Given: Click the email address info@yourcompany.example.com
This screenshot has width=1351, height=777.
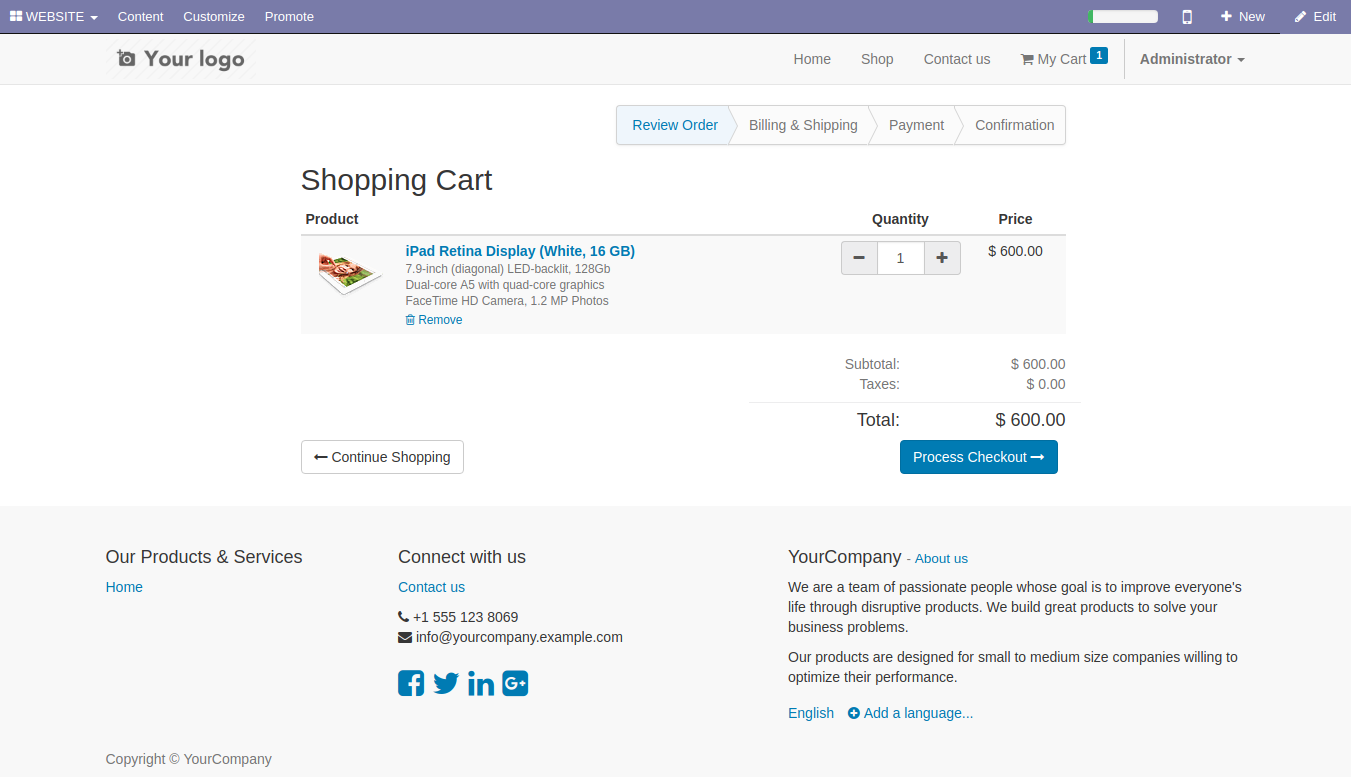Looking at the screenshot, I should tap(519, 637).
